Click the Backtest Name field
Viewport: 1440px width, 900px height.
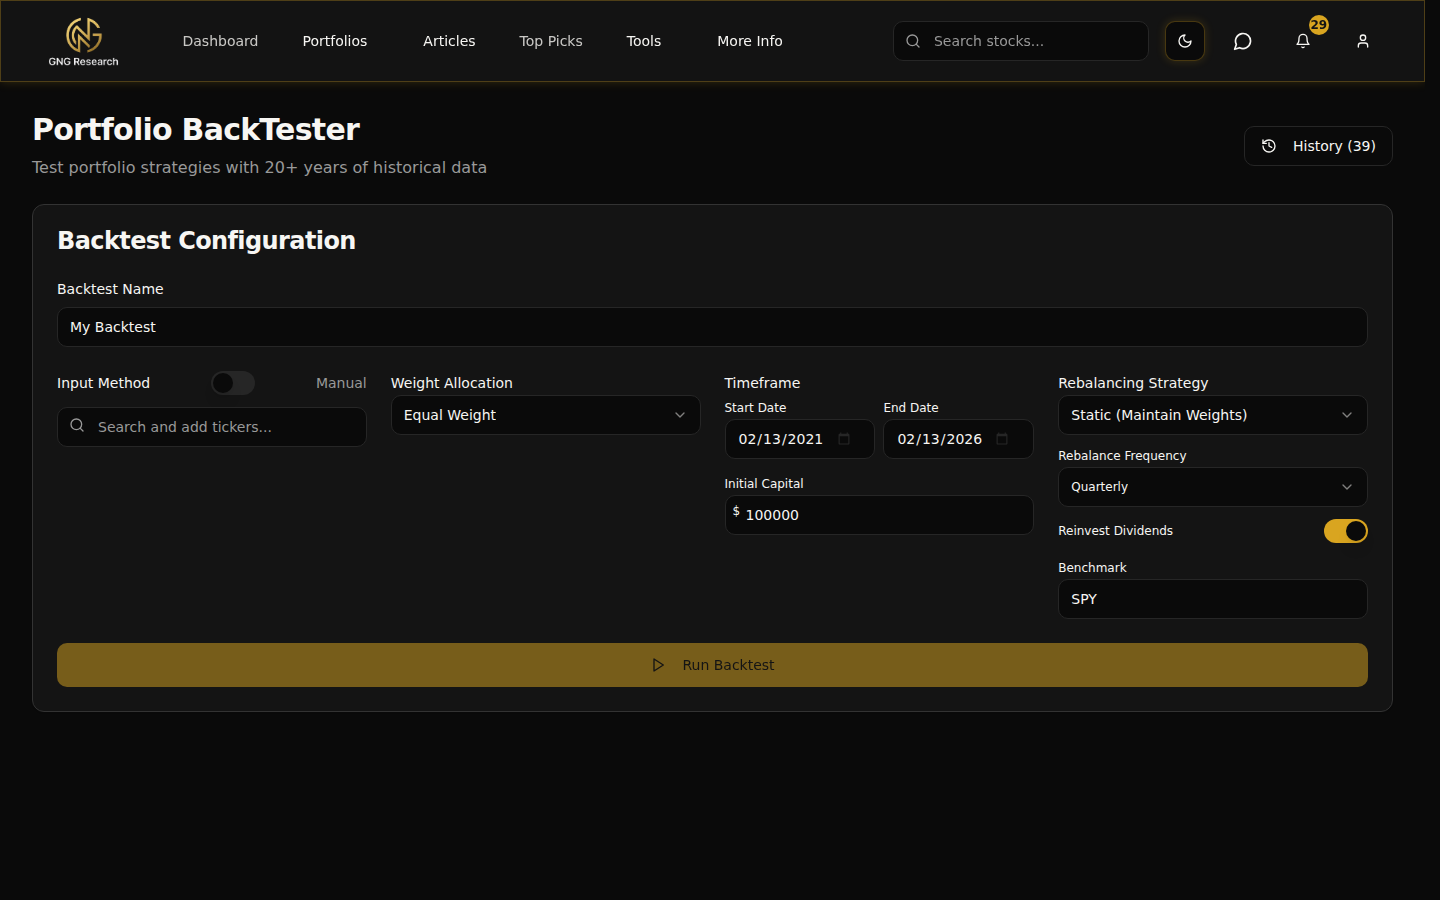(712, 327)
